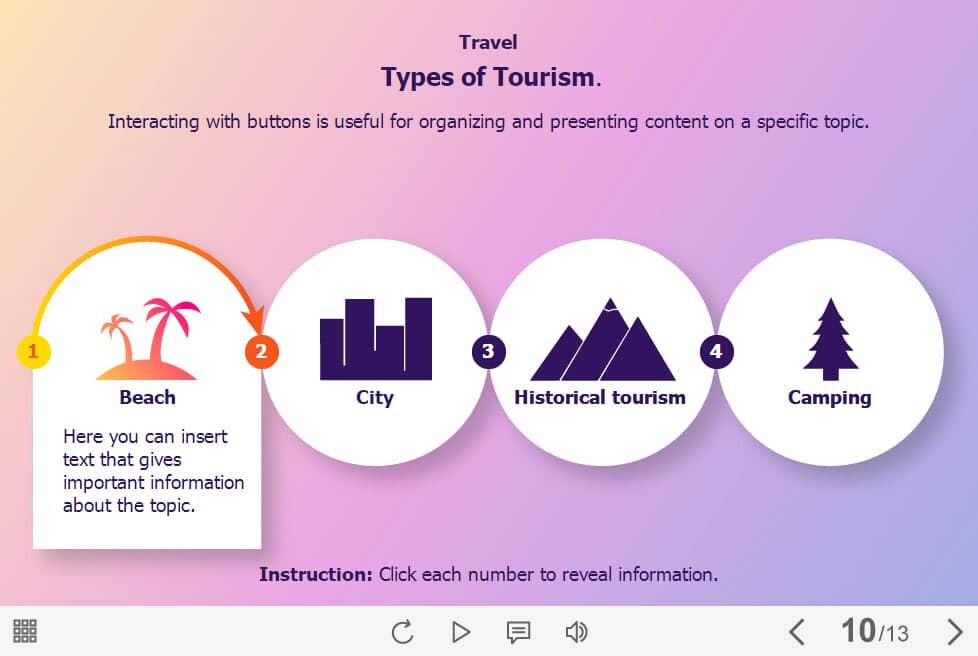Mute audio with the speaker icon
Screen dimensions: 978x656
click(576, 632)
